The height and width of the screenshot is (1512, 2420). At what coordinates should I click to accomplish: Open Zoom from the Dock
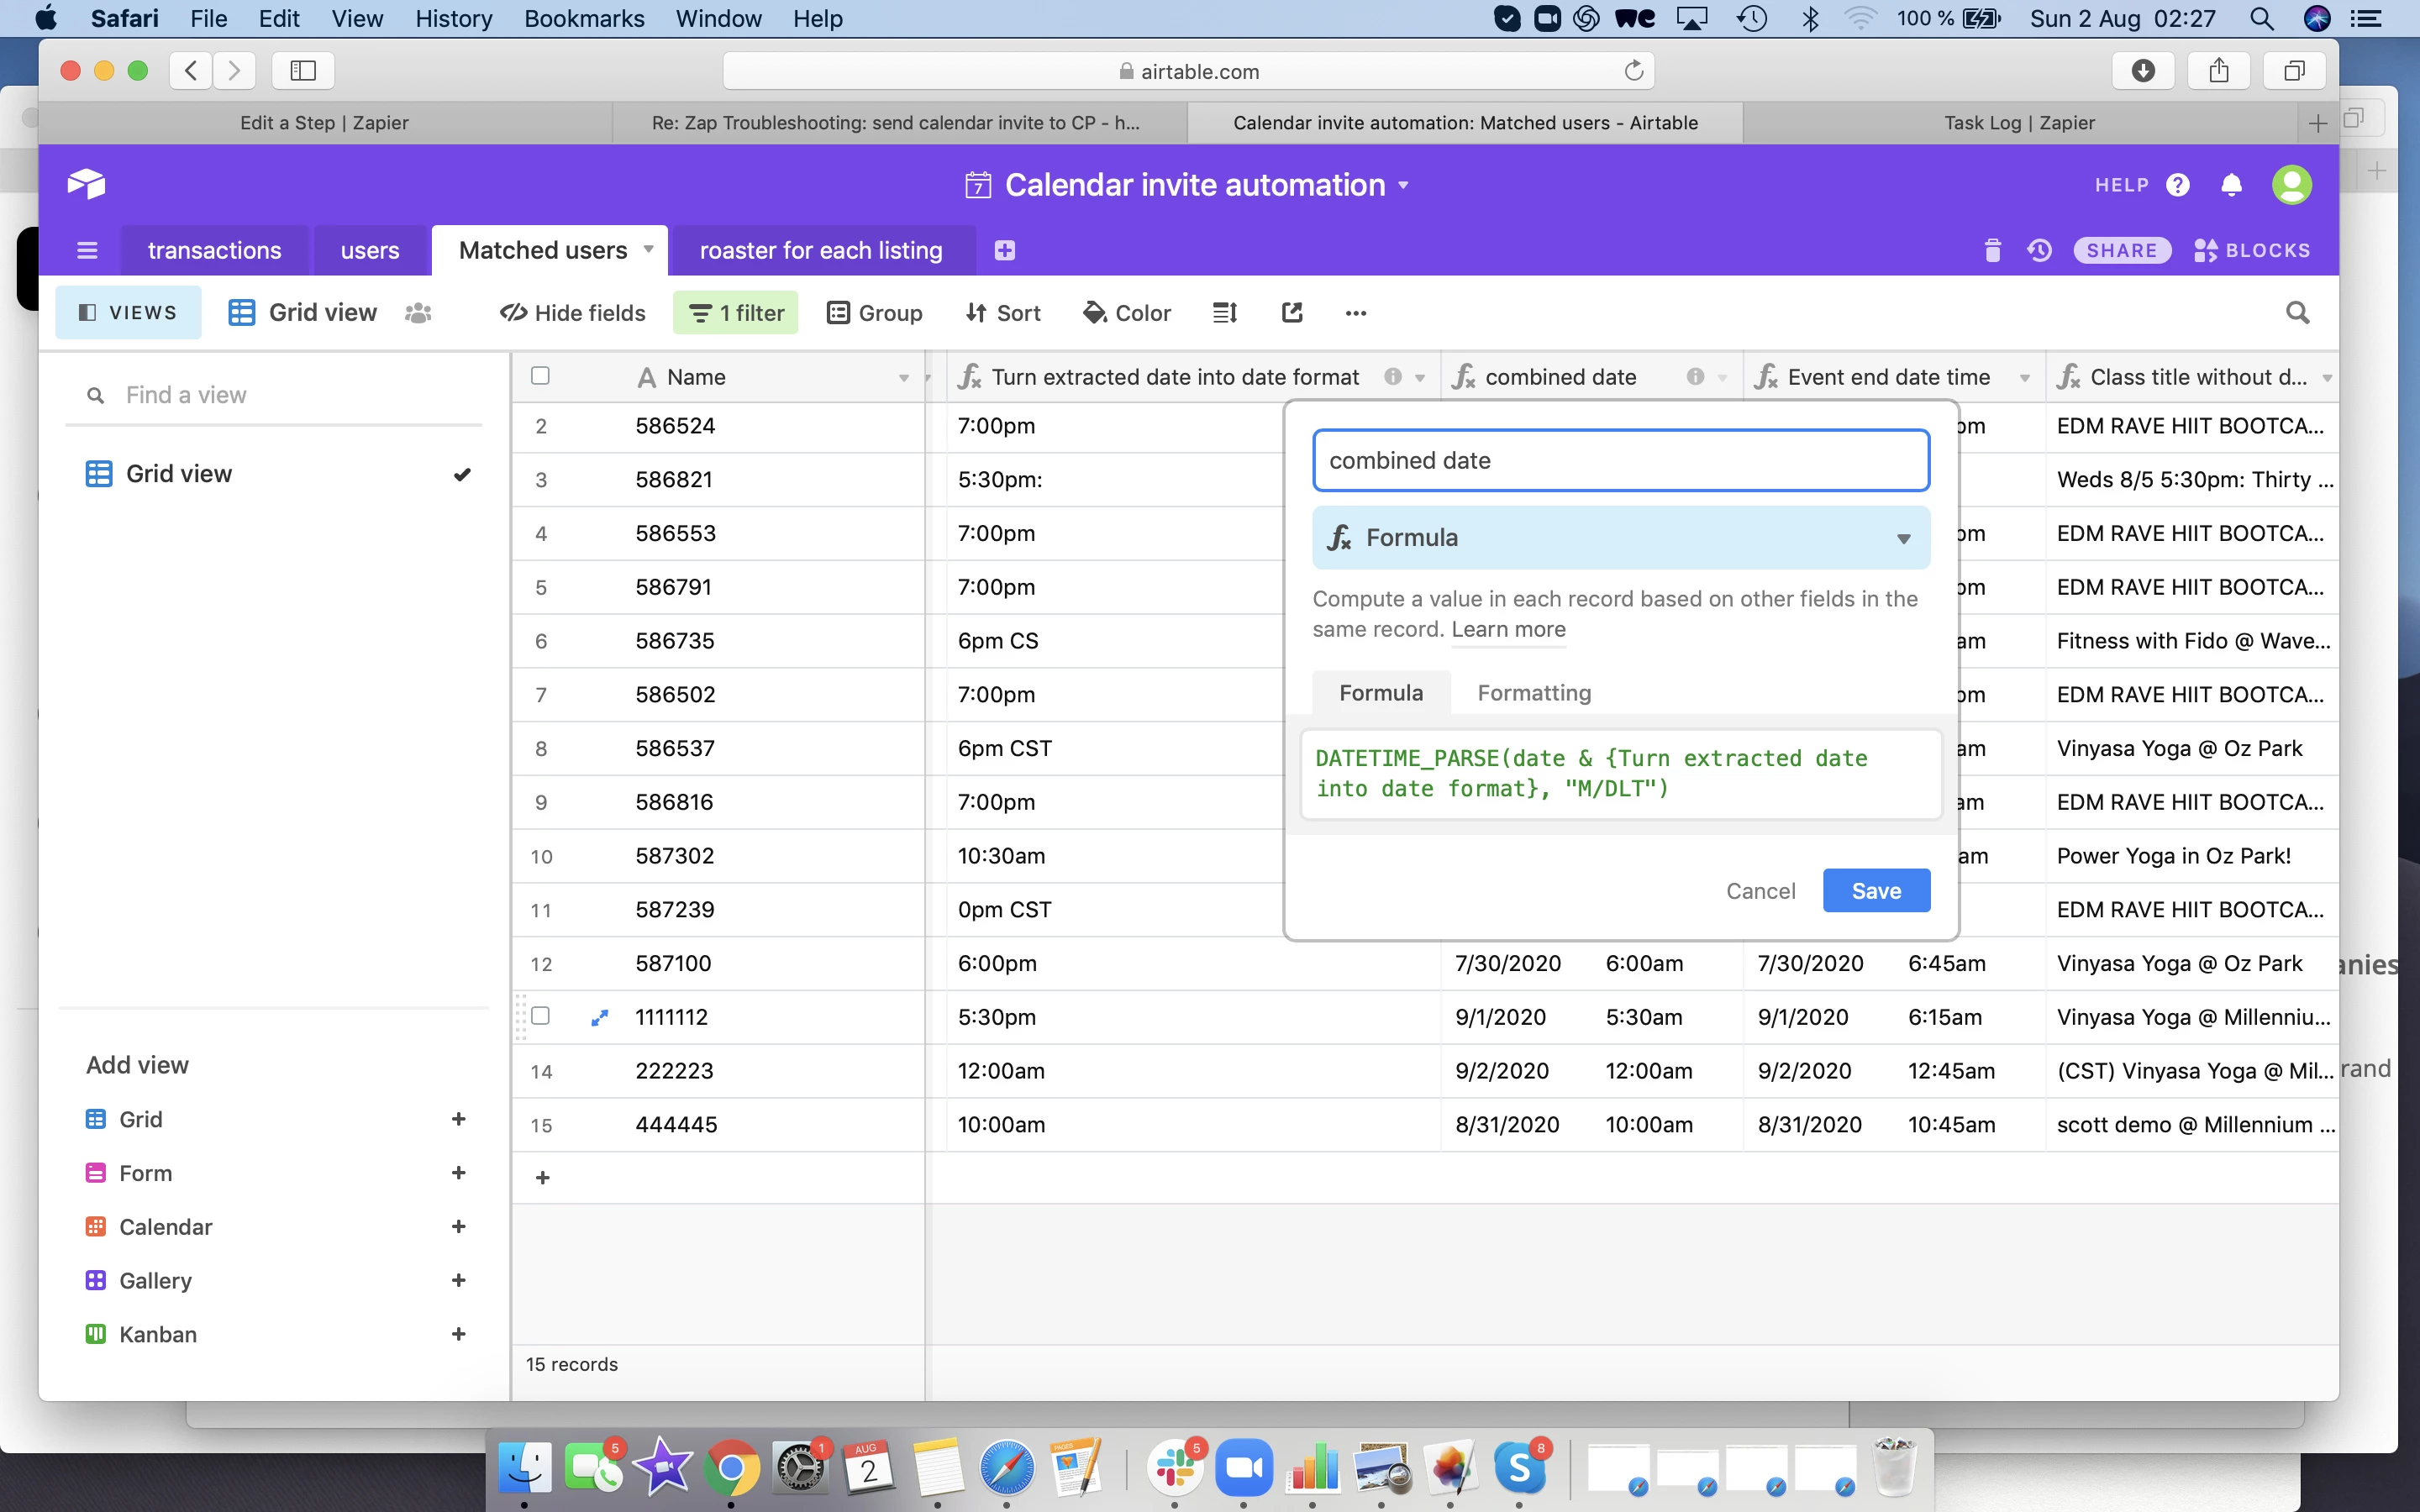click(x=1244, y=1467)
